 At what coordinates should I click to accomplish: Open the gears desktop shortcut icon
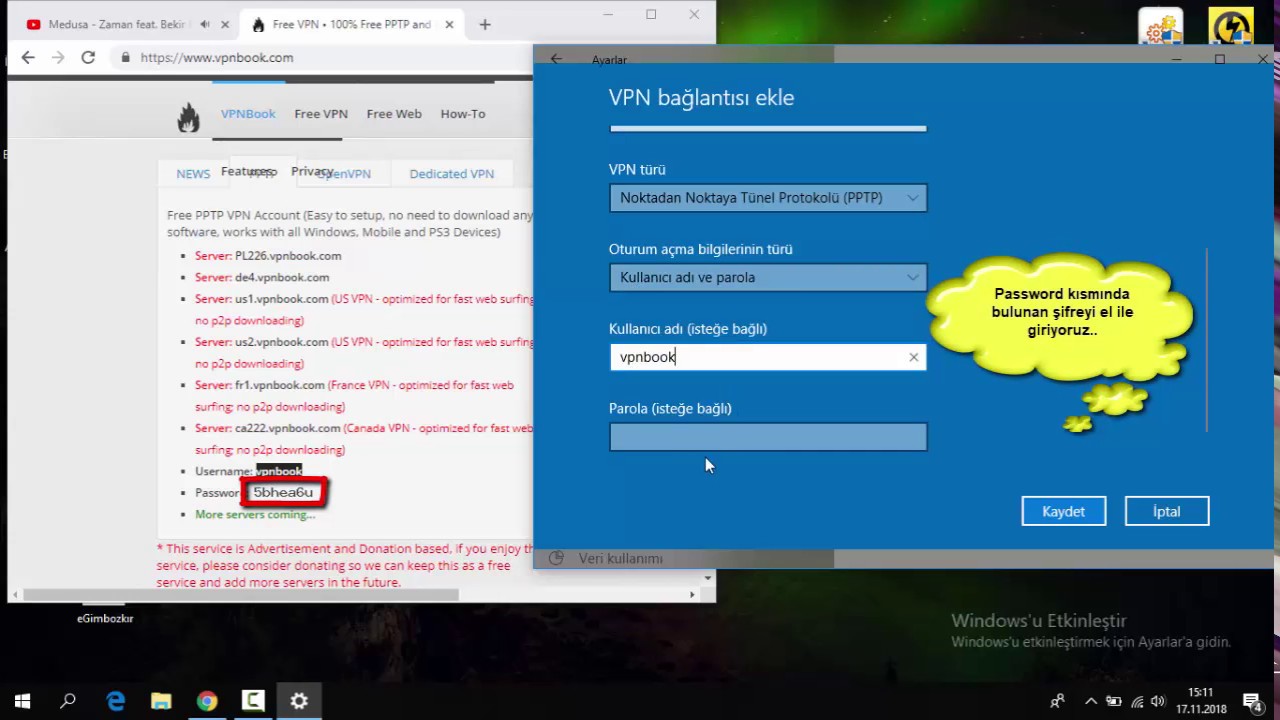1160,29
